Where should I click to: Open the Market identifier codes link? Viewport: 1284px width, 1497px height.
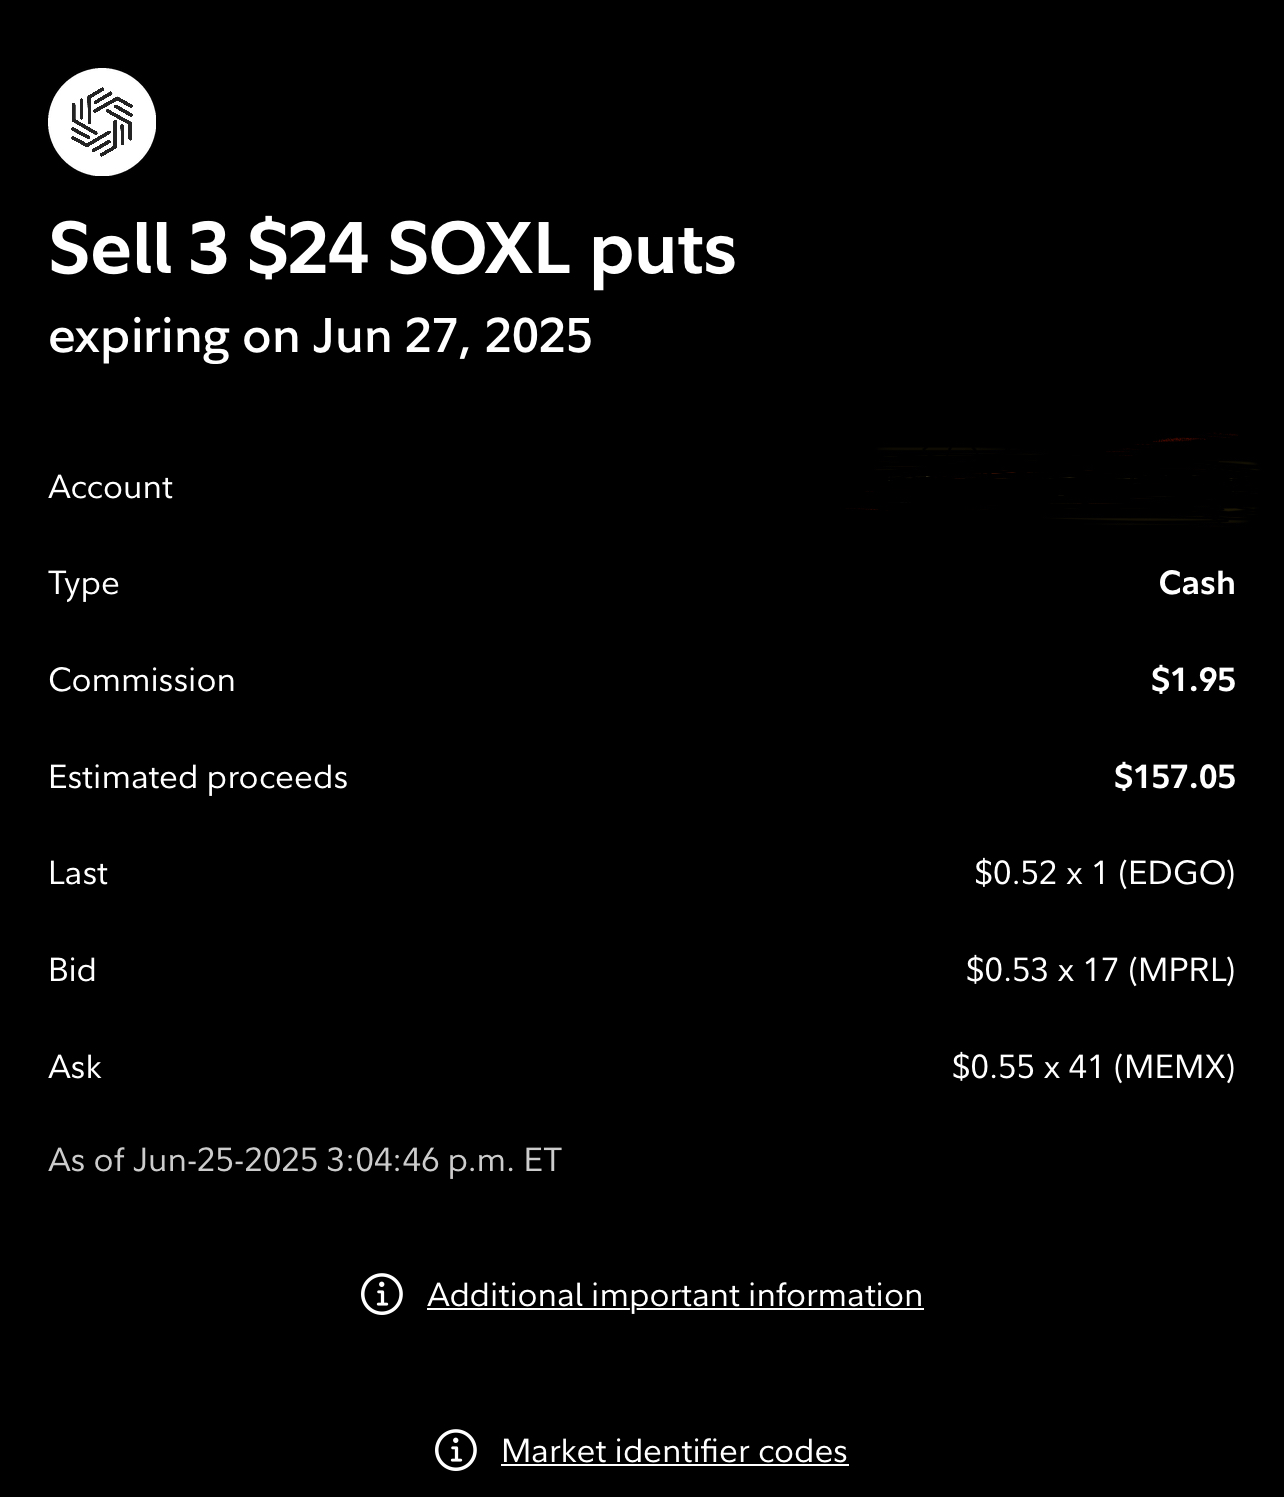point(675,1451)
